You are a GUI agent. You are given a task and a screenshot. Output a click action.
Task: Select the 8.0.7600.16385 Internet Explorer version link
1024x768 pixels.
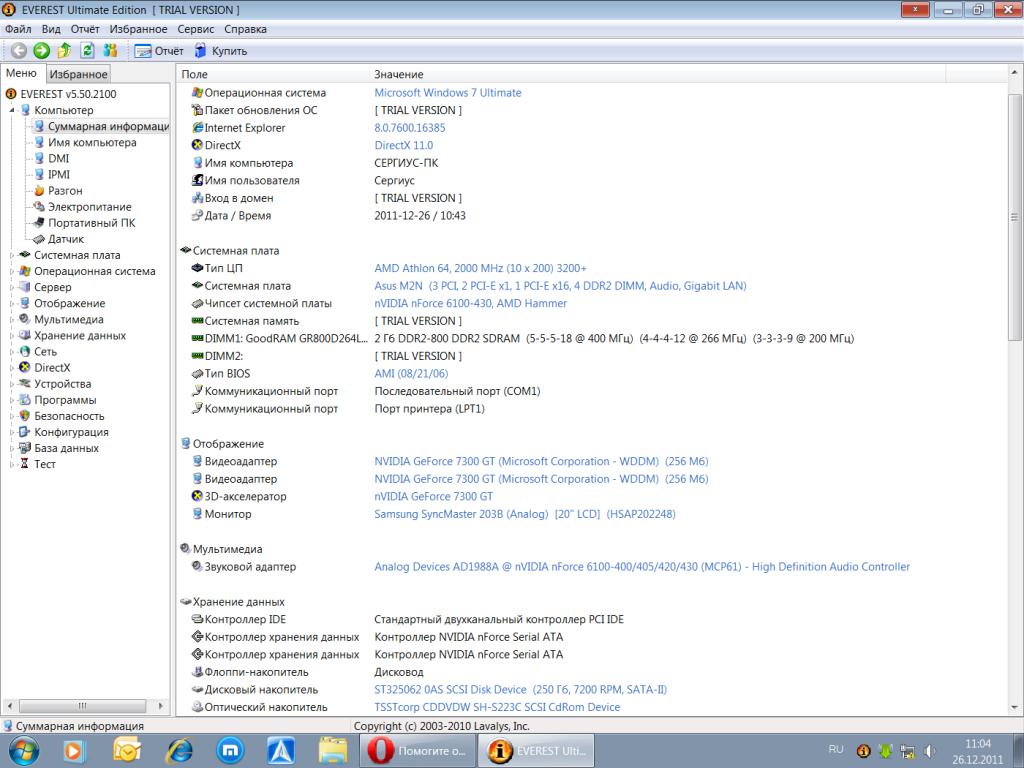click(410, 128)
